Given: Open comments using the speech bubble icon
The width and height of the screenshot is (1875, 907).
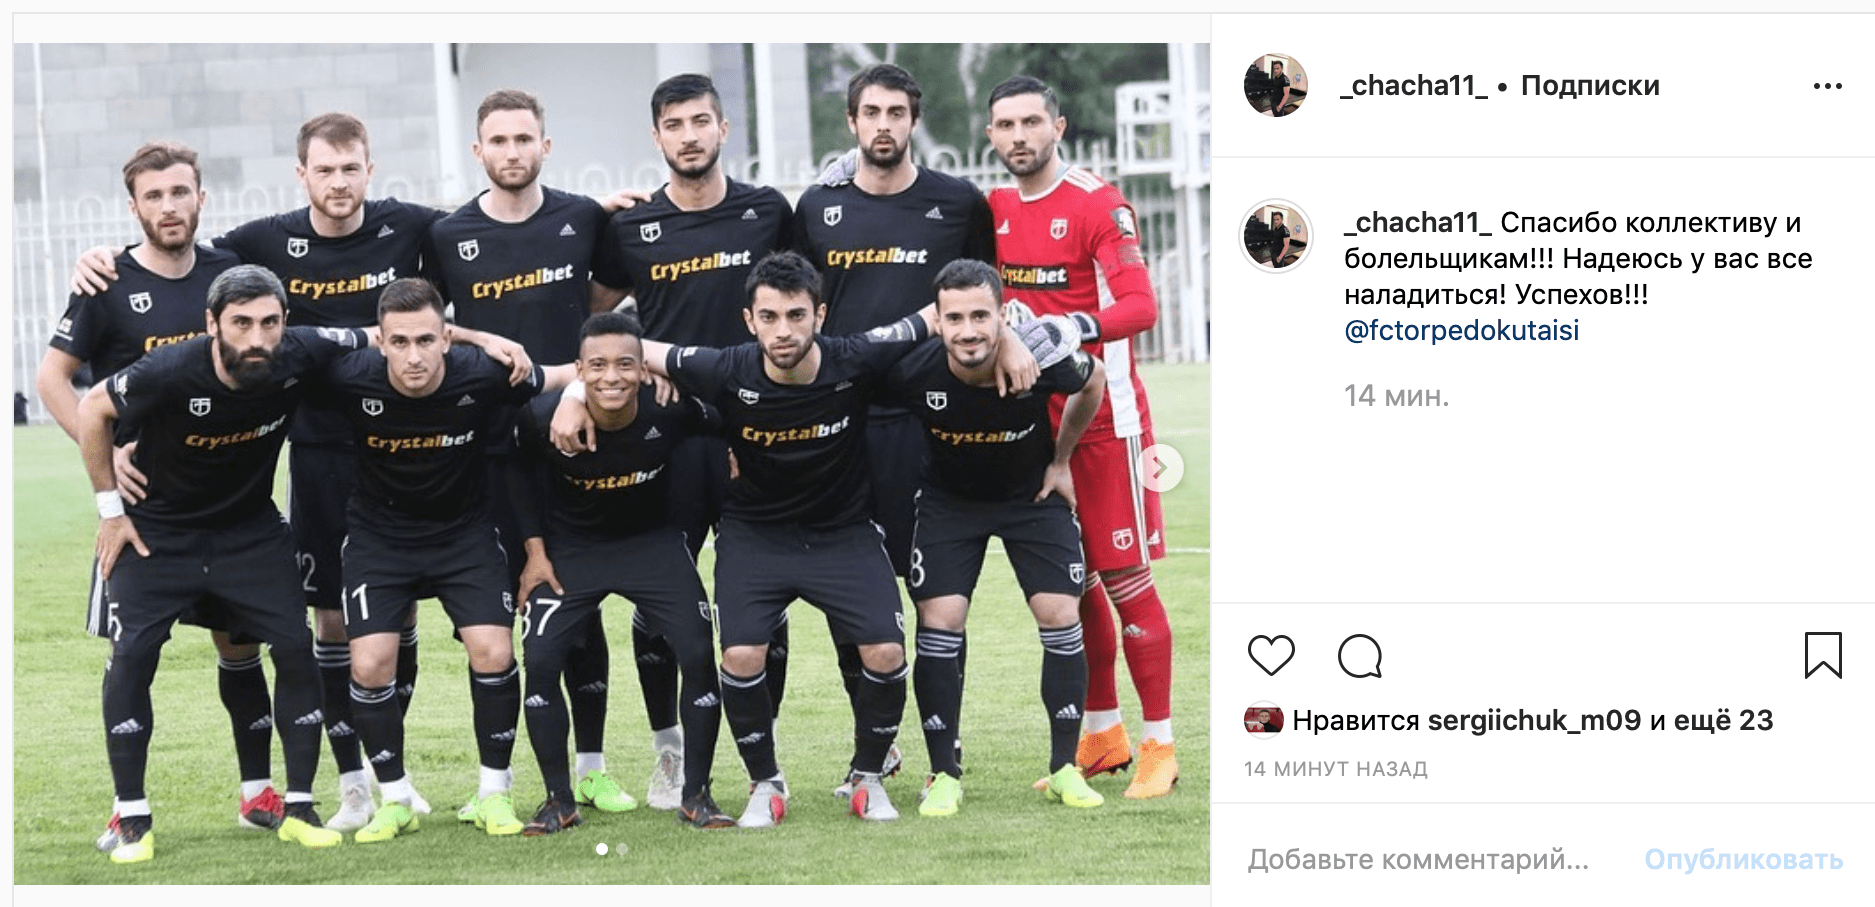Looking at the screenshot, I should pos(1360,656).
